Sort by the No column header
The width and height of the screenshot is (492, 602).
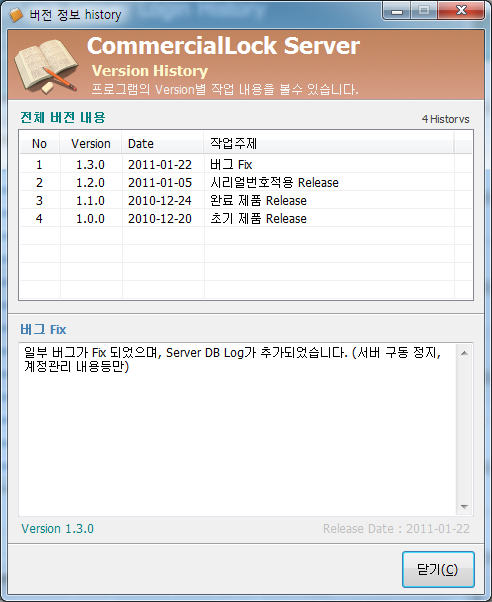pyautogui.click(x=40, y=144)
